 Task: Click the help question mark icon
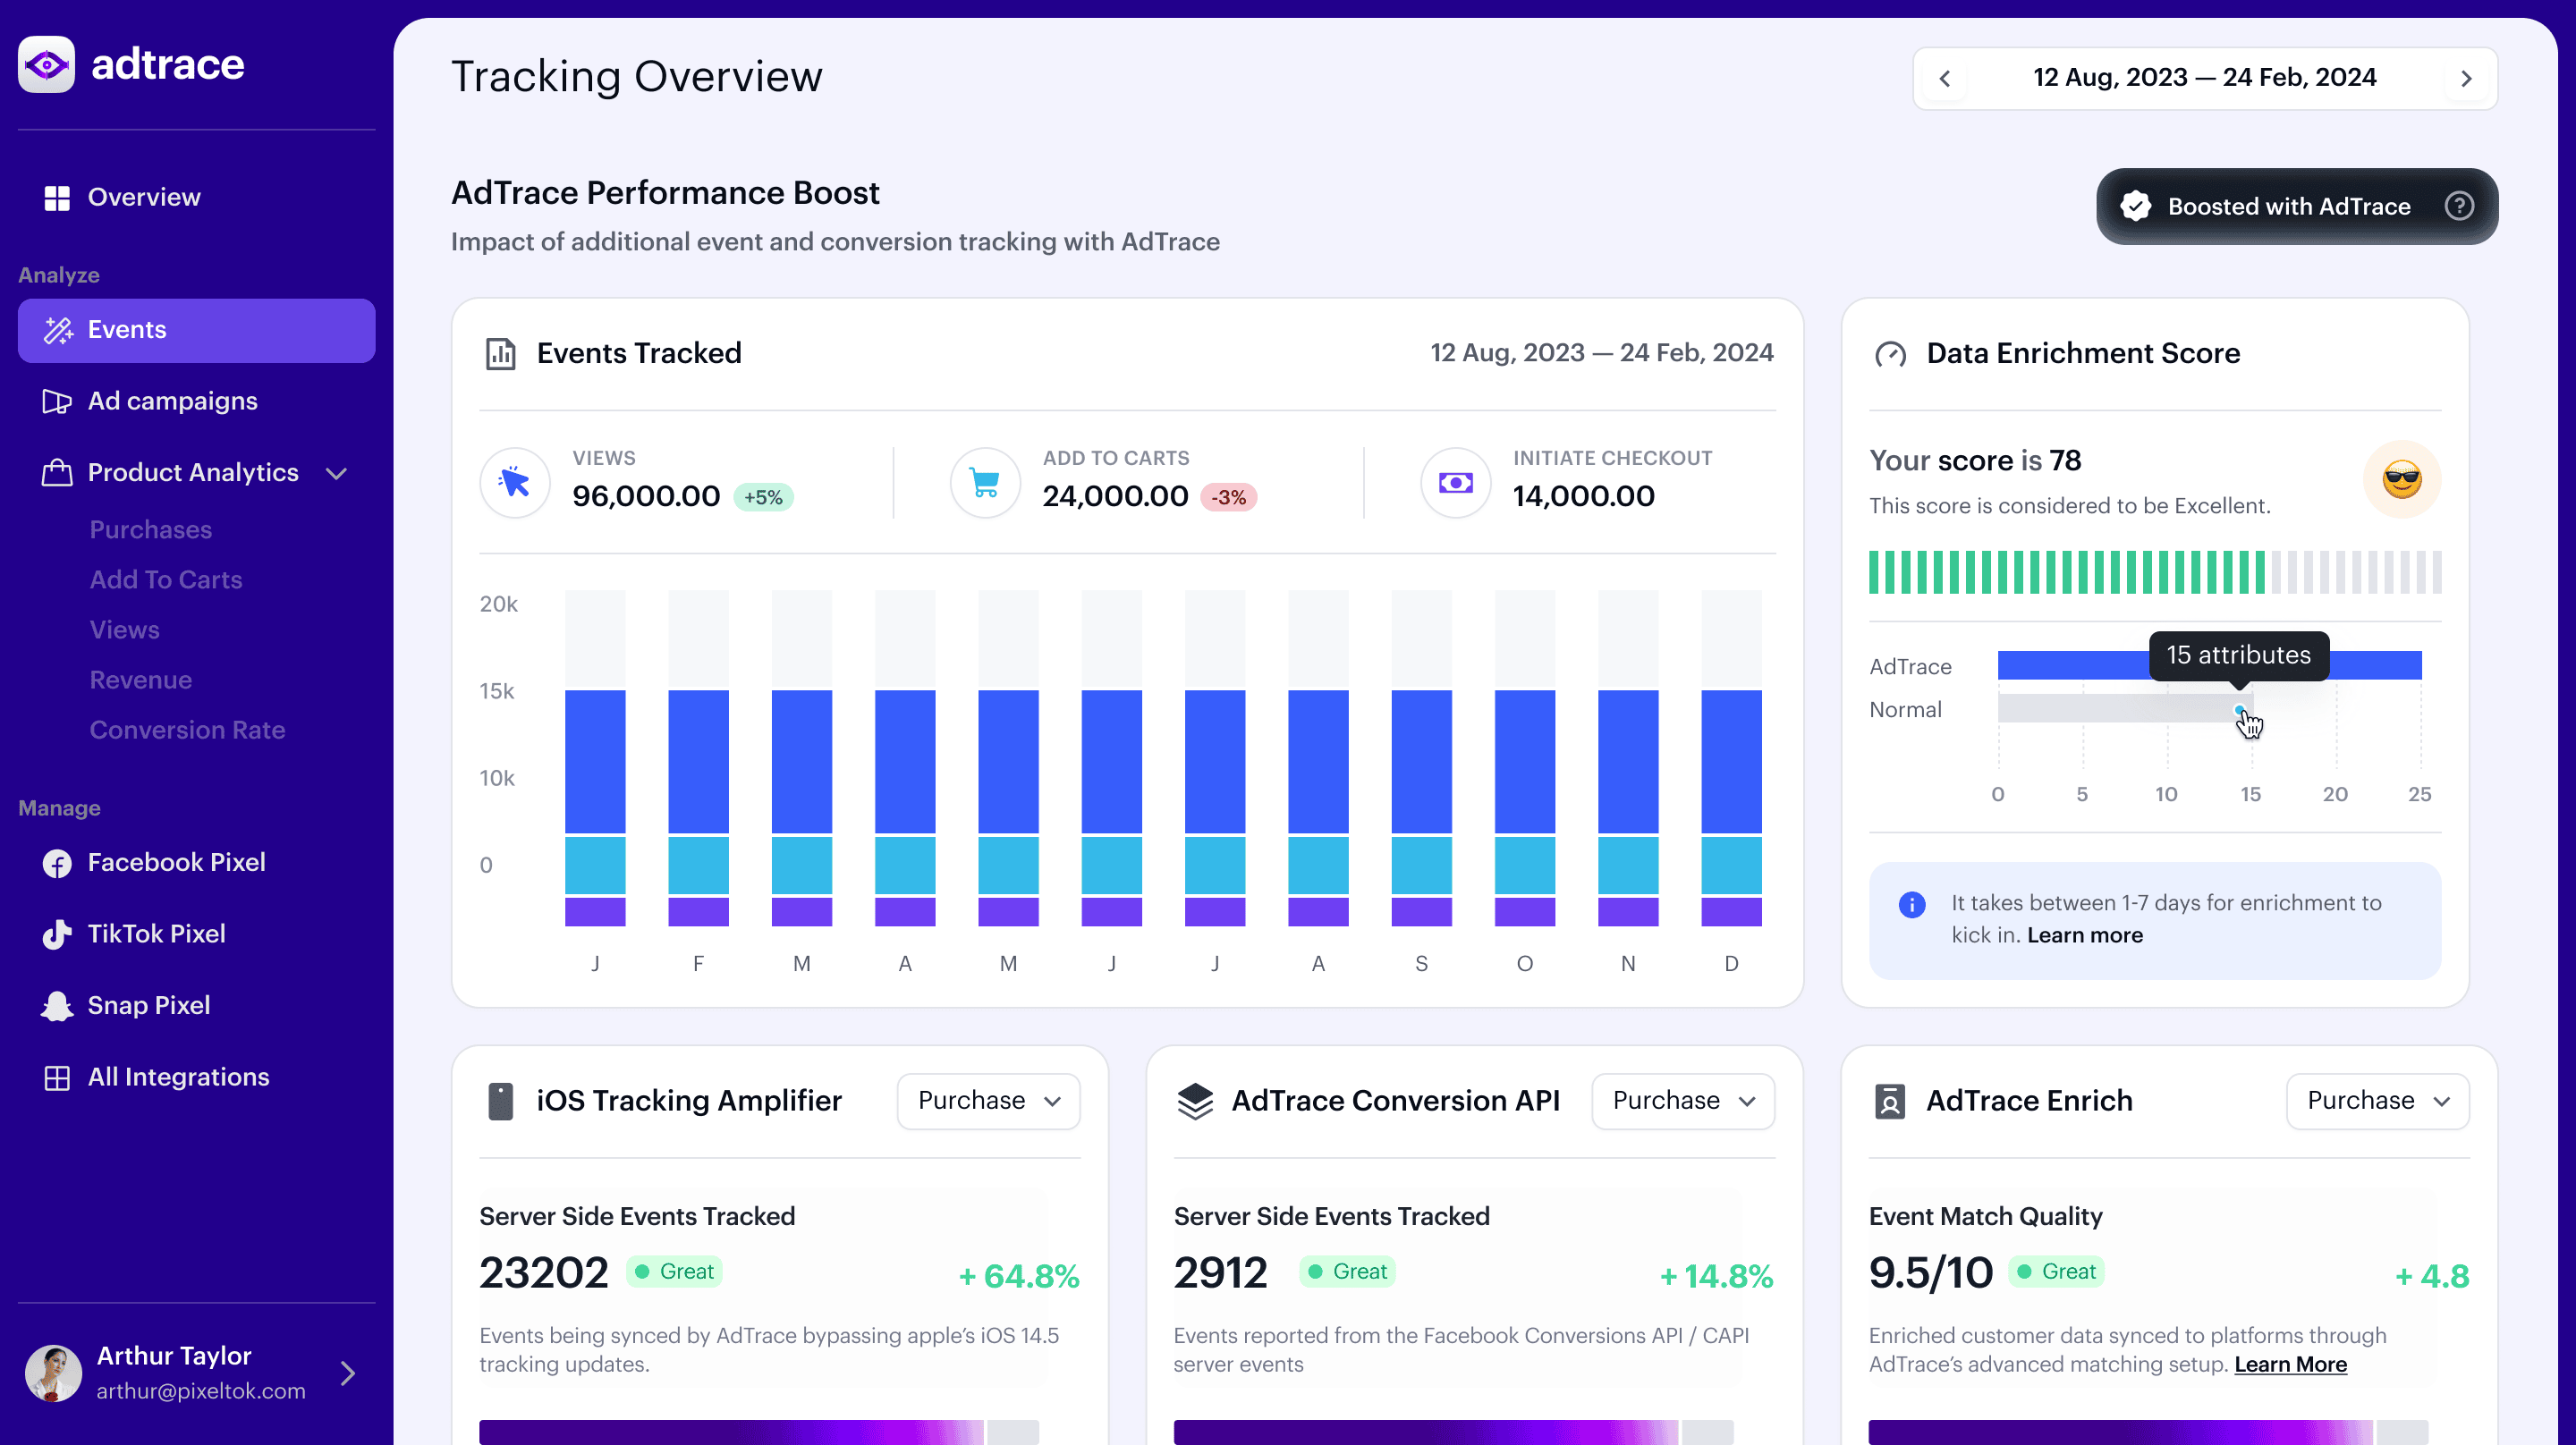click(x=2460, y=206)
